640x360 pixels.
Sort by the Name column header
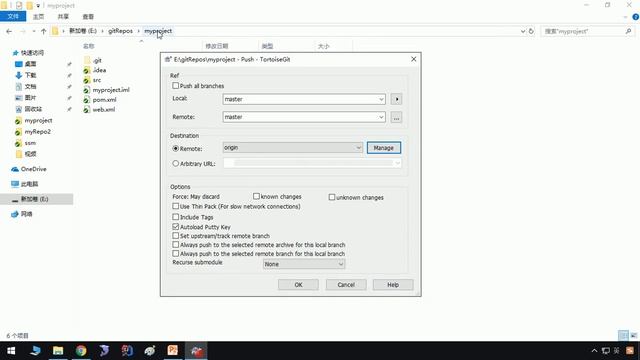pyautogui.click(x=89, y=46)
